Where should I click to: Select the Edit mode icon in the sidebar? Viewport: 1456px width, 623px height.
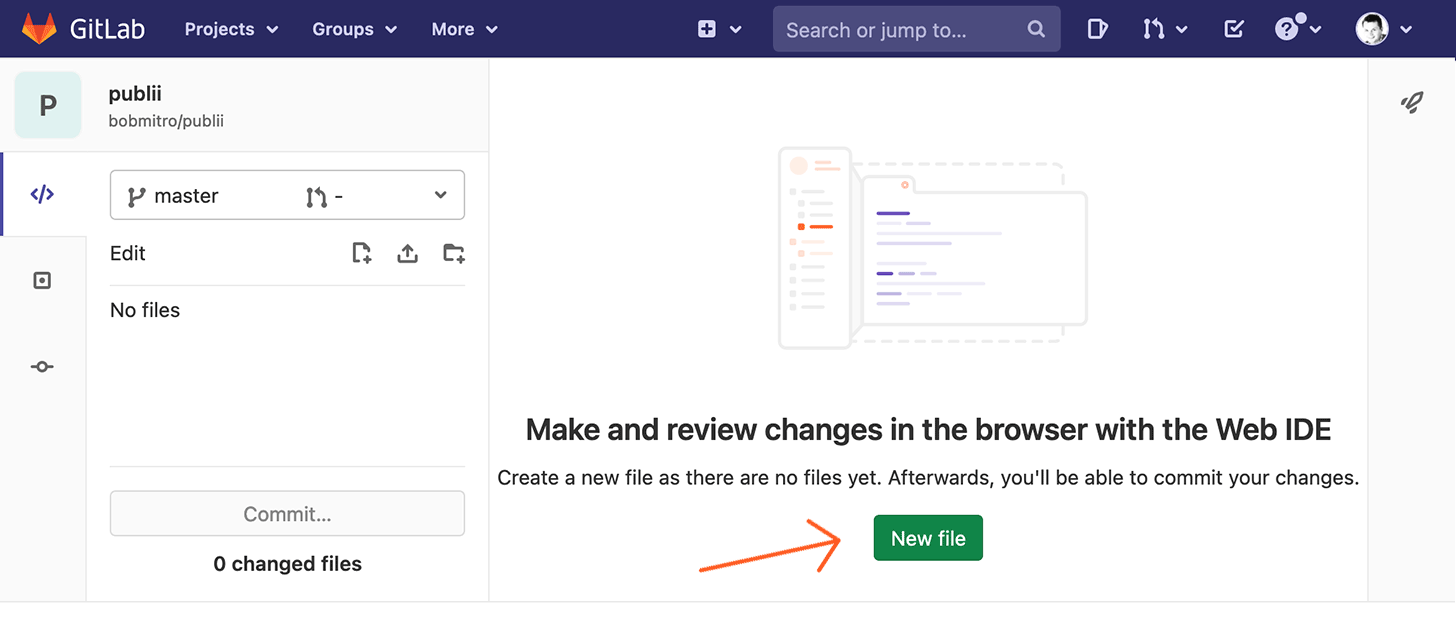point(41,194)
